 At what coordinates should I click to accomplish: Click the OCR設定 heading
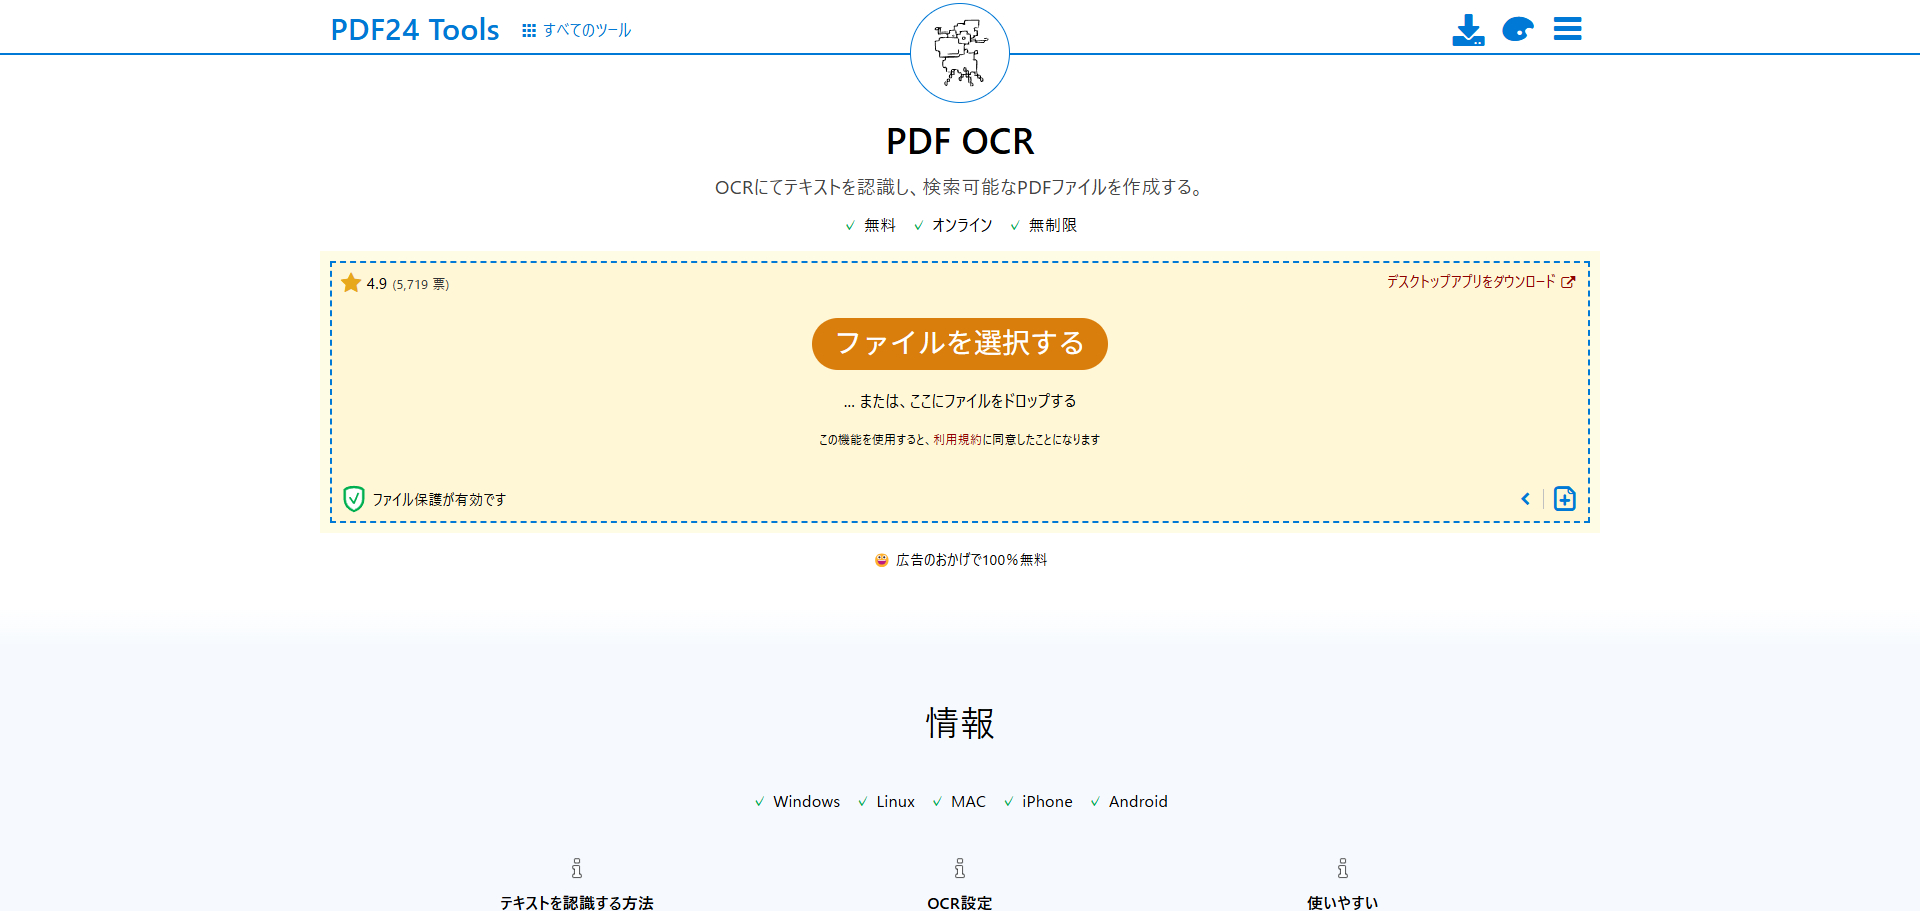(960, 902)
